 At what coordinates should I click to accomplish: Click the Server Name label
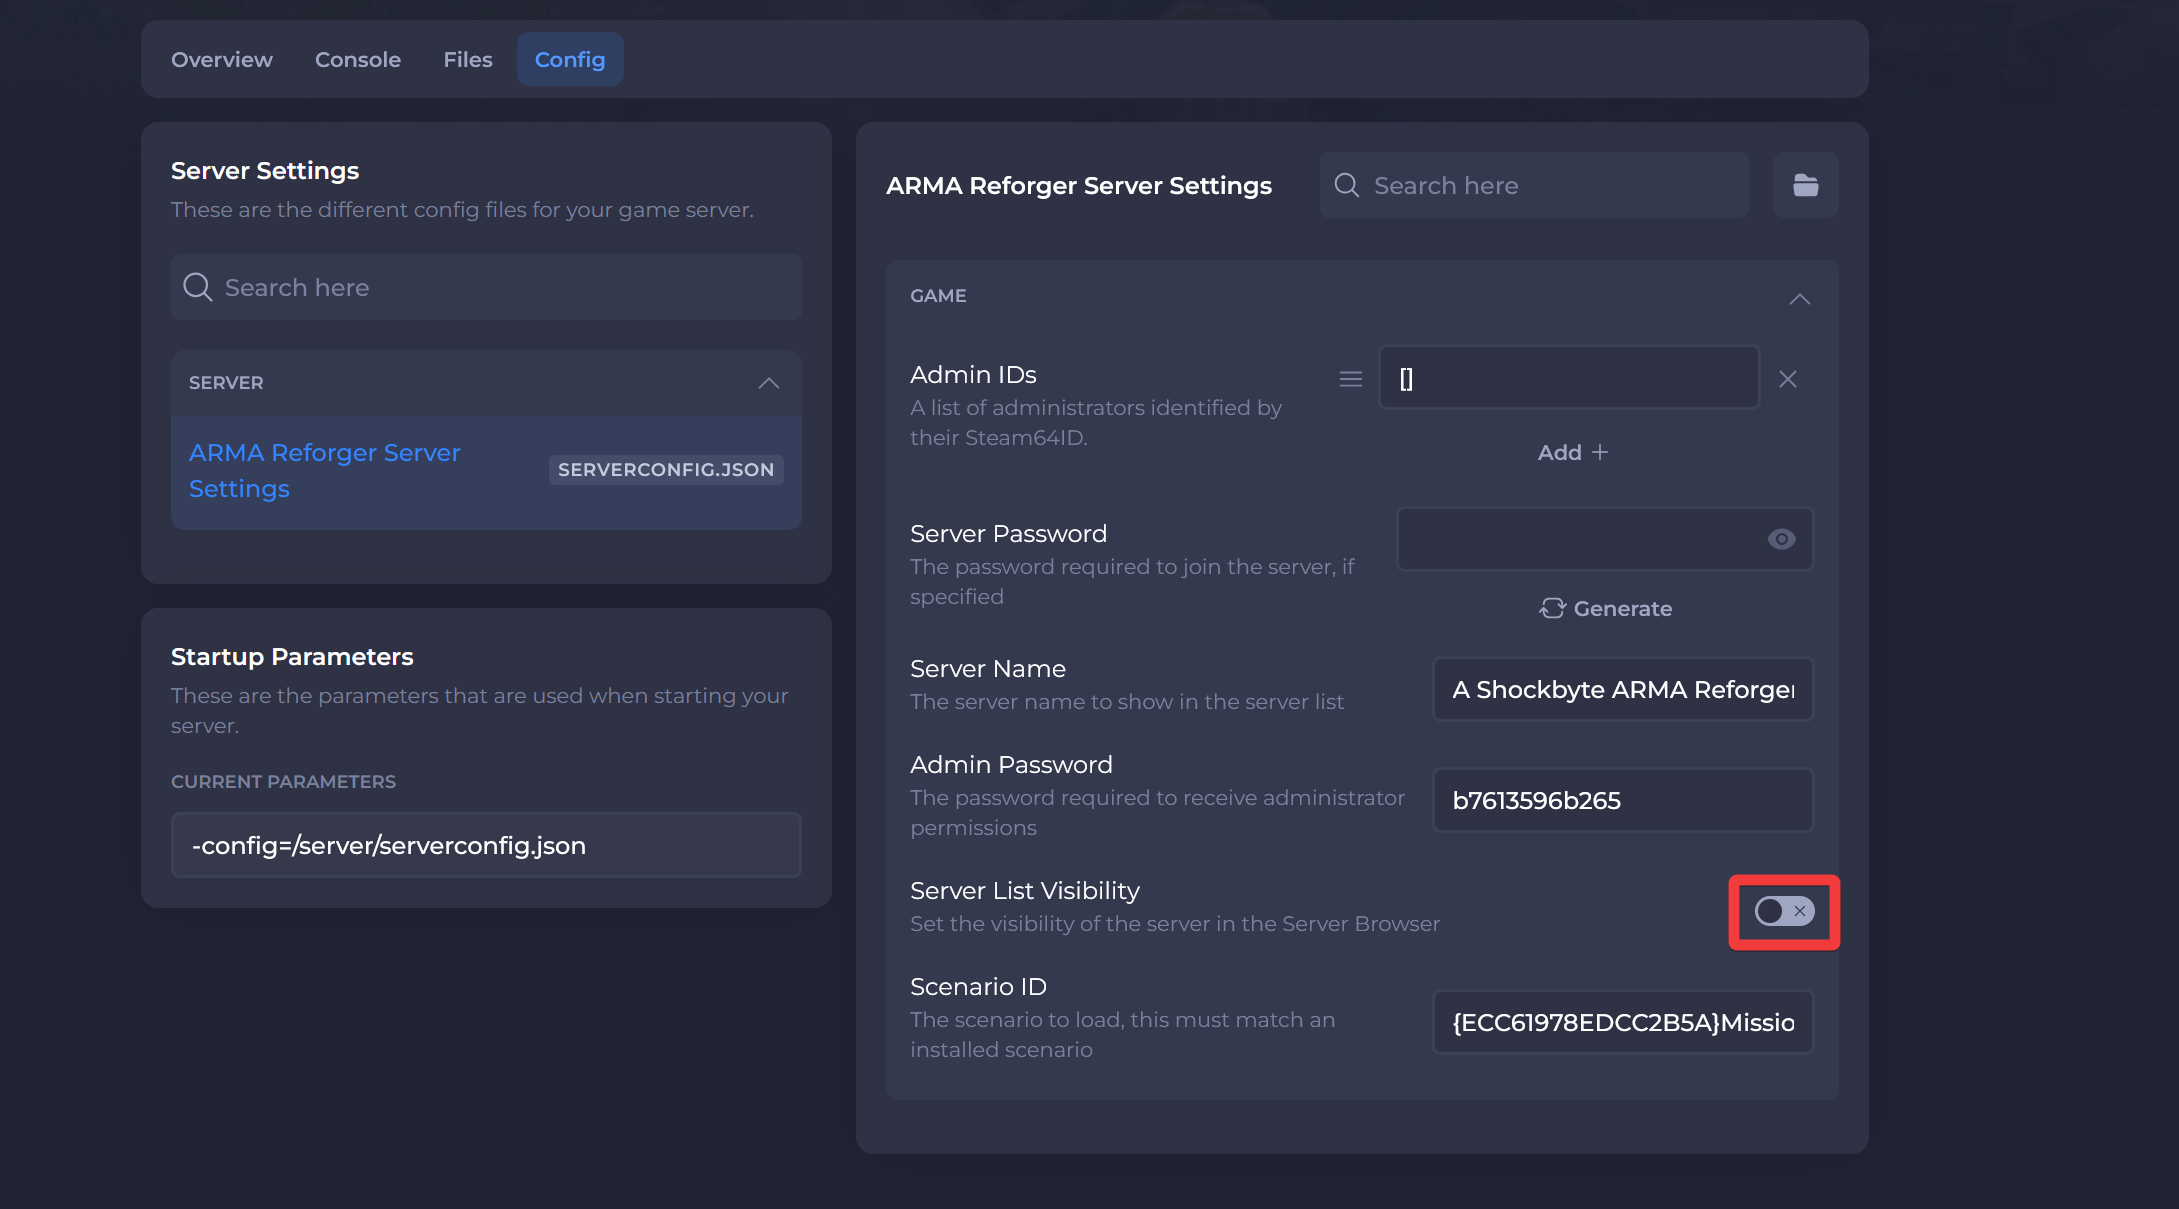coord(987,668)
